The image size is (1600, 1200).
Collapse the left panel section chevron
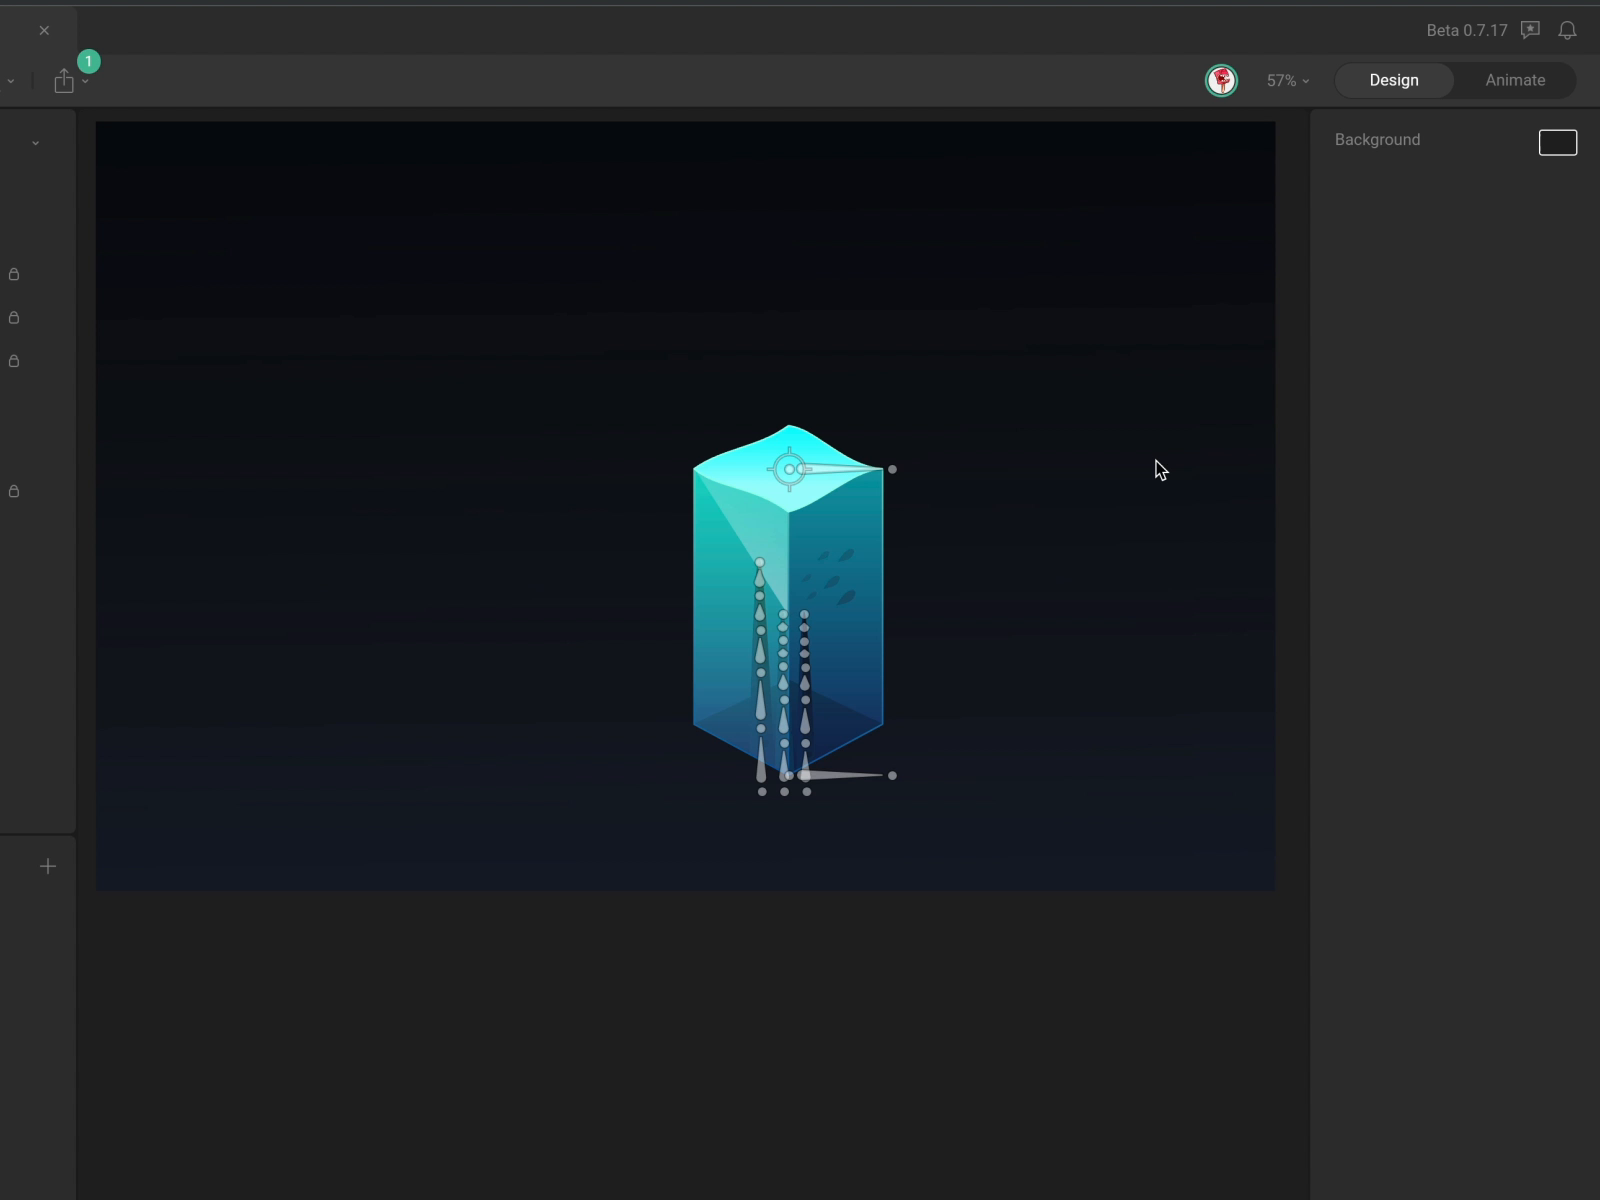pyautogui.click(x=35, y=143)
